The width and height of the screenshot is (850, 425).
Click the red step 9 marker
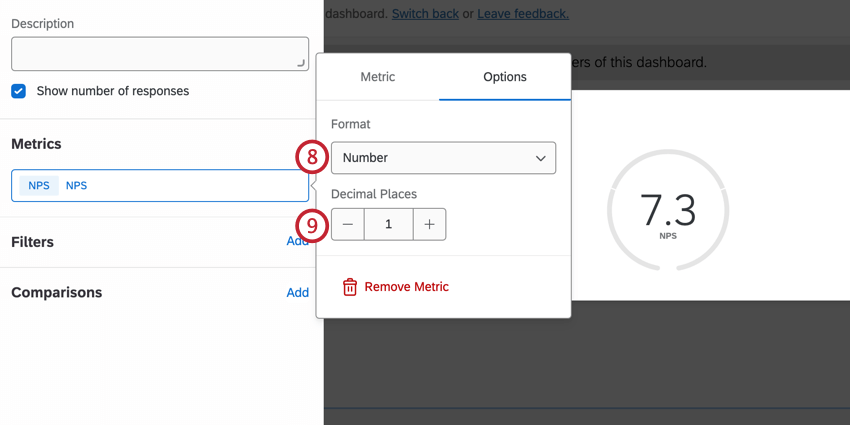click(x=312, y=225)
